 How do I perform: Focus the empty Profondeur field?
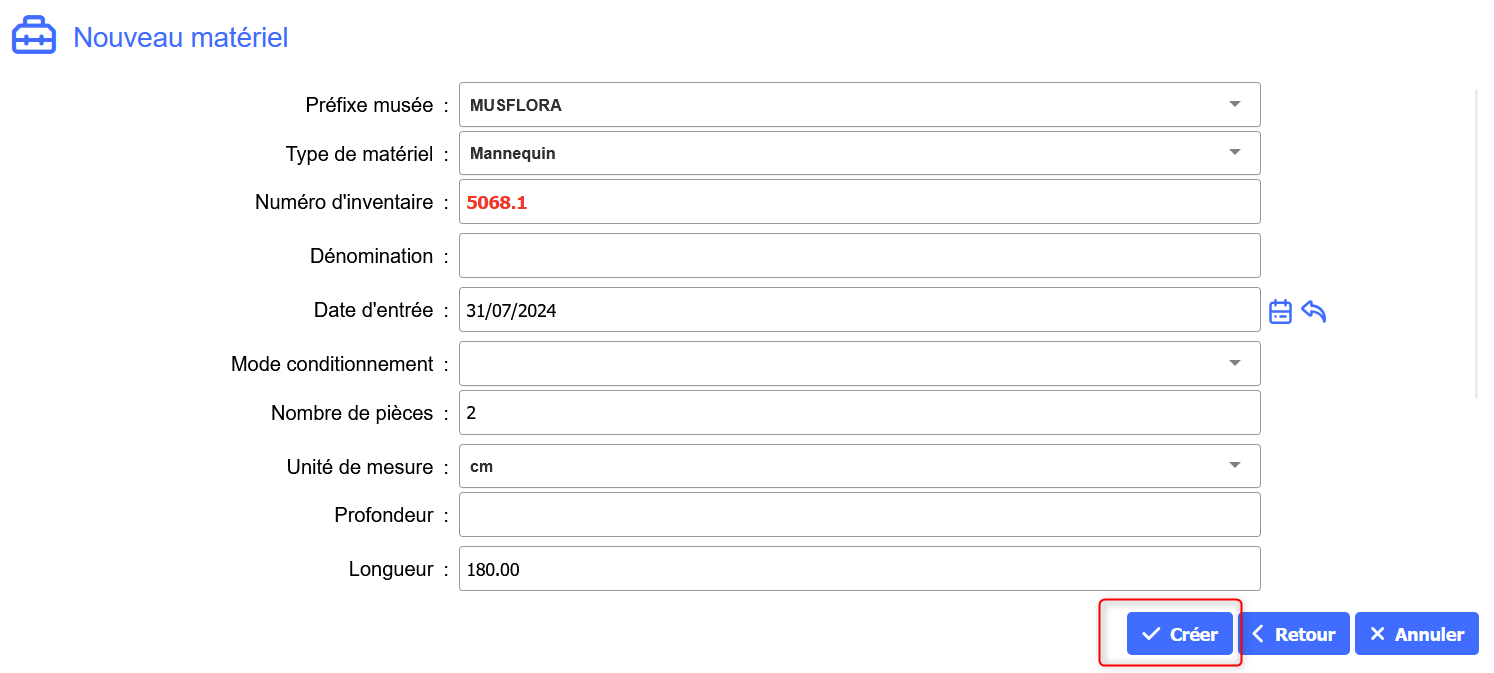pos(858,515)
